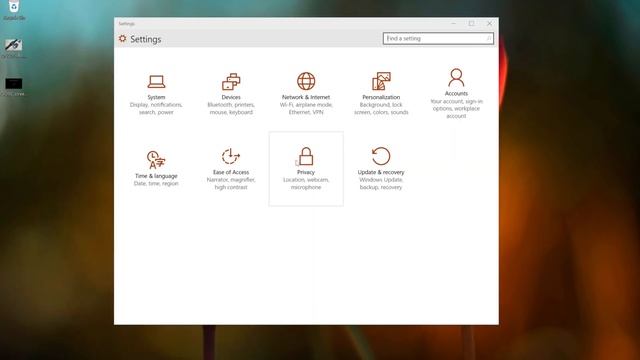
Task: Click the System label text
Action: [x=156, y=97]
